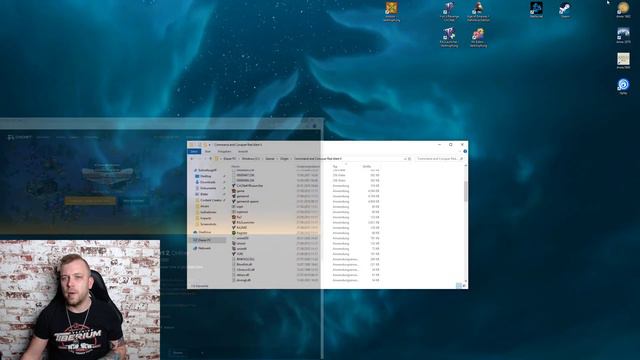The height and width of the screenshot is (360, 640).
Task: Select Dieser PC in the address breadcrumb
Action: pos(229,158)
